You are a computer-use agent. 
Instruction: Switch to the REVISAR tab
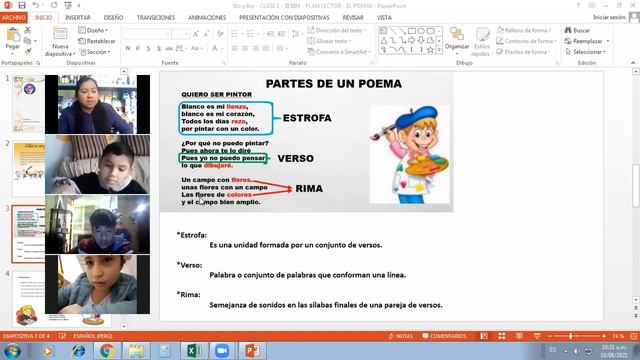(x=353, y=18)
